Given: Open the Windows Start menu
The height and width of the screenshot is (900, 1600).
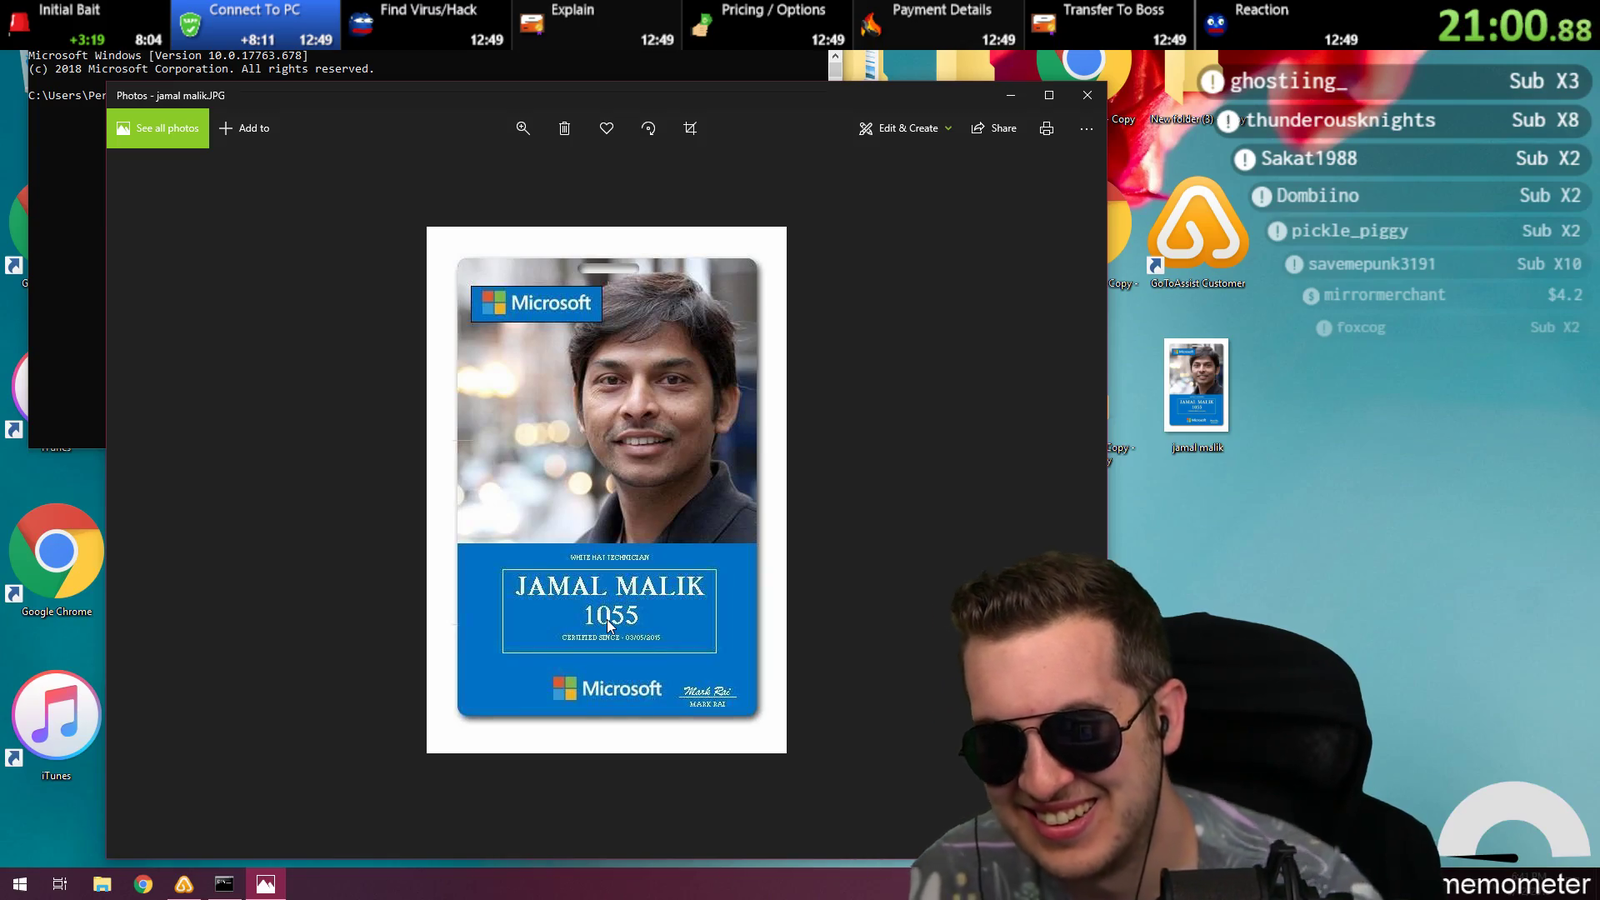Looking at the screenshot, I should tap(19, 884).
